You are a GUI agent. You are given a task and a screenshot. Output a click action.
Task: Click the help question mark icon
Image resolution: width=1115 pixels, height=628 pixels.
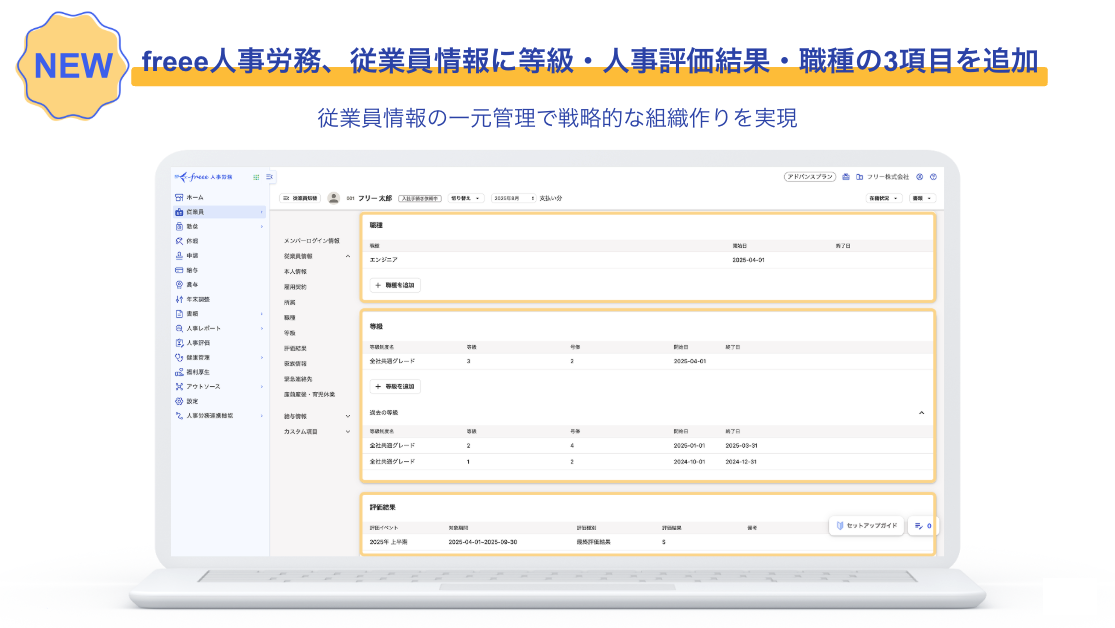tap(932, 177)
